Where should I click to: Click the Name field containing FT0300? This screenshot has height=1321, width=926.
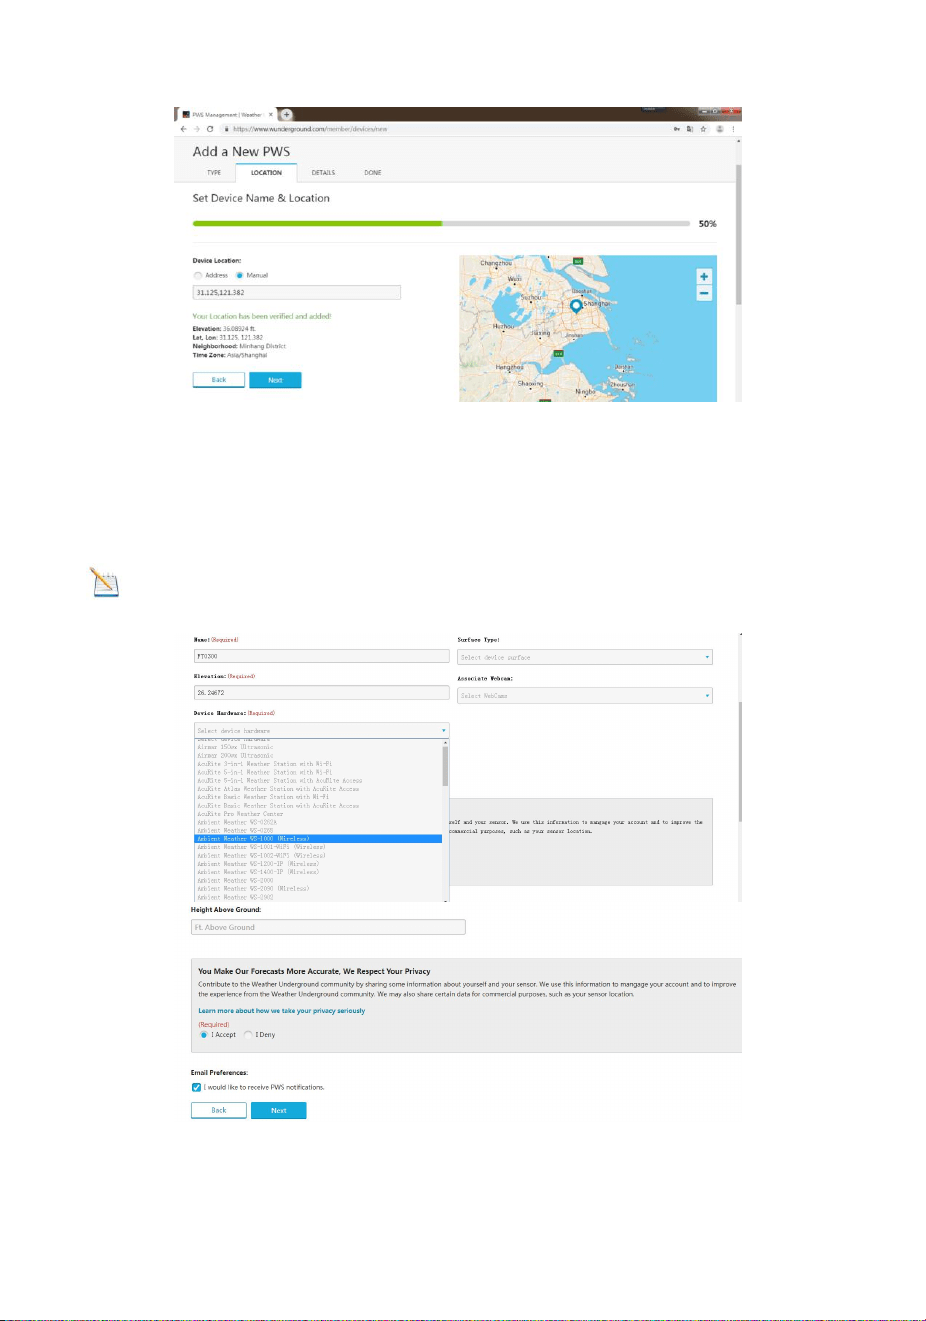[x=321, y=656]
